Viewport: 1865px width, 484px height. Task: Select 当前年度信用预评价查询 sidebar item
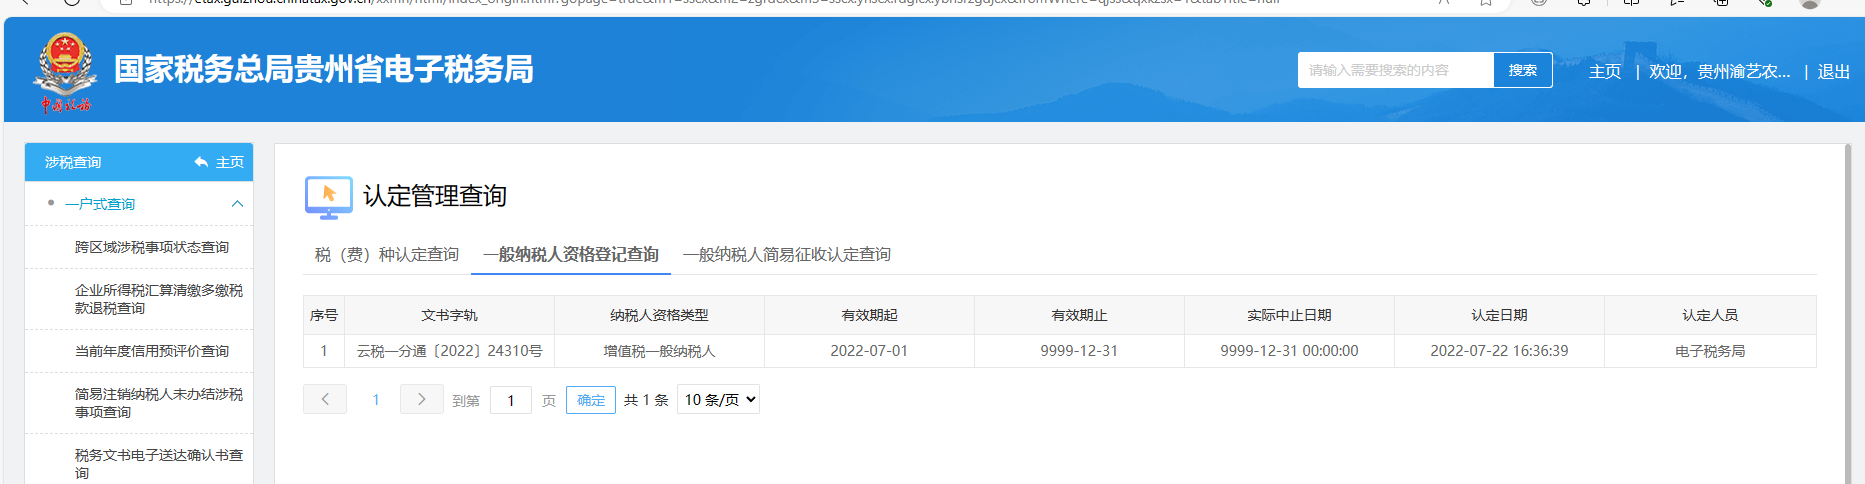[x=151, y=351]
